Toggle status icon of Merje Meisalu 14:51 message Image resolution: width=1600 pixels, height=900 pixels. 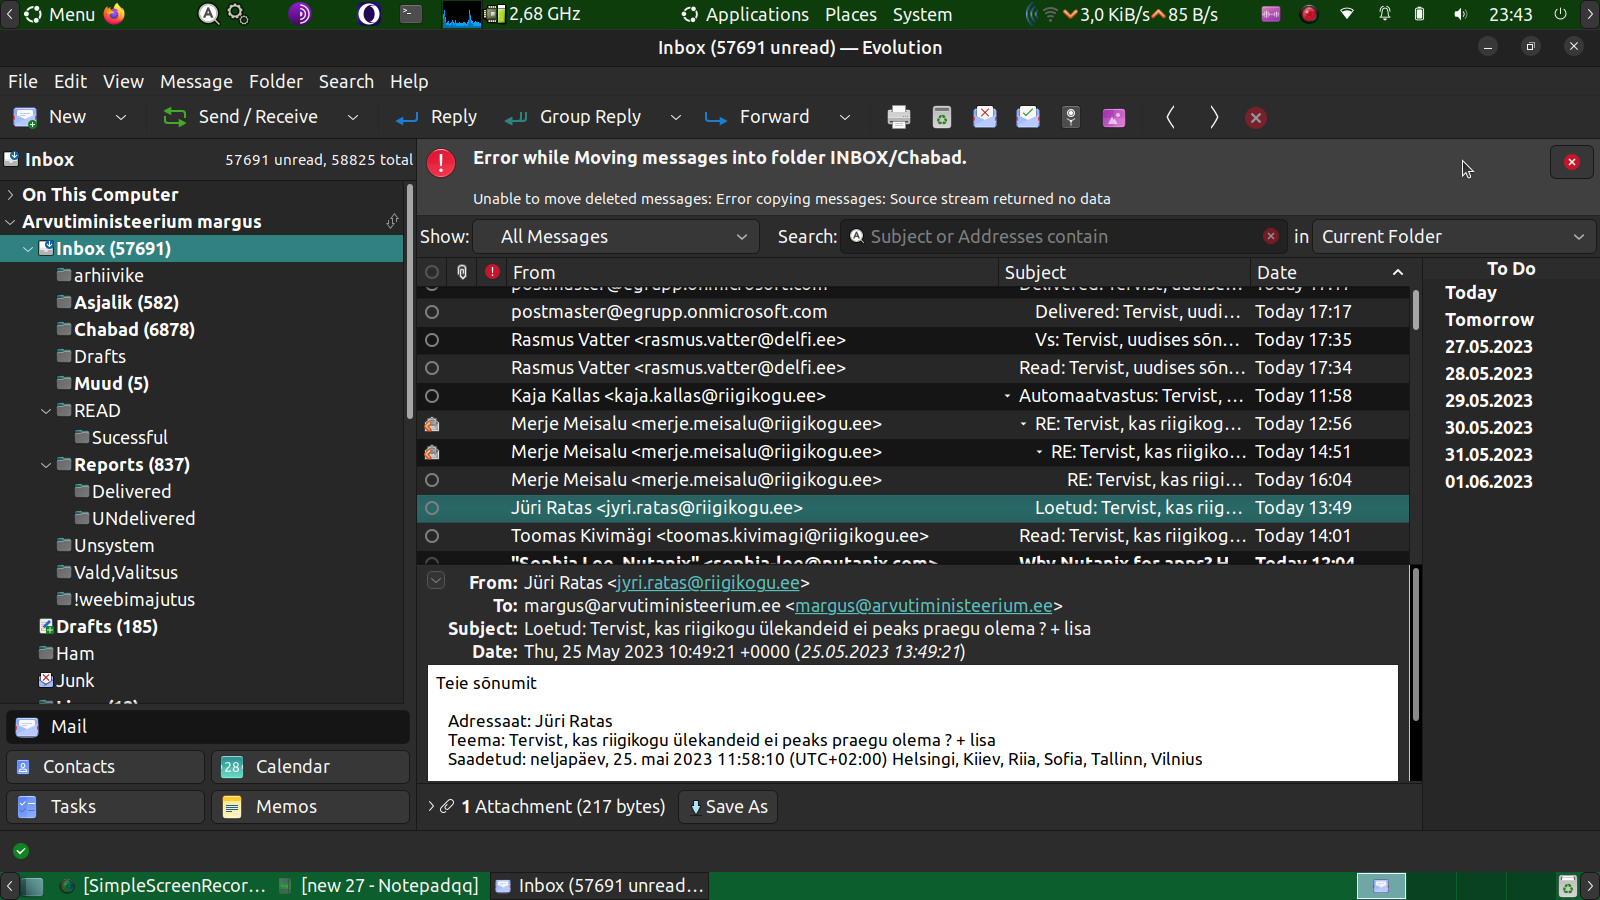[x=432, y=452]
